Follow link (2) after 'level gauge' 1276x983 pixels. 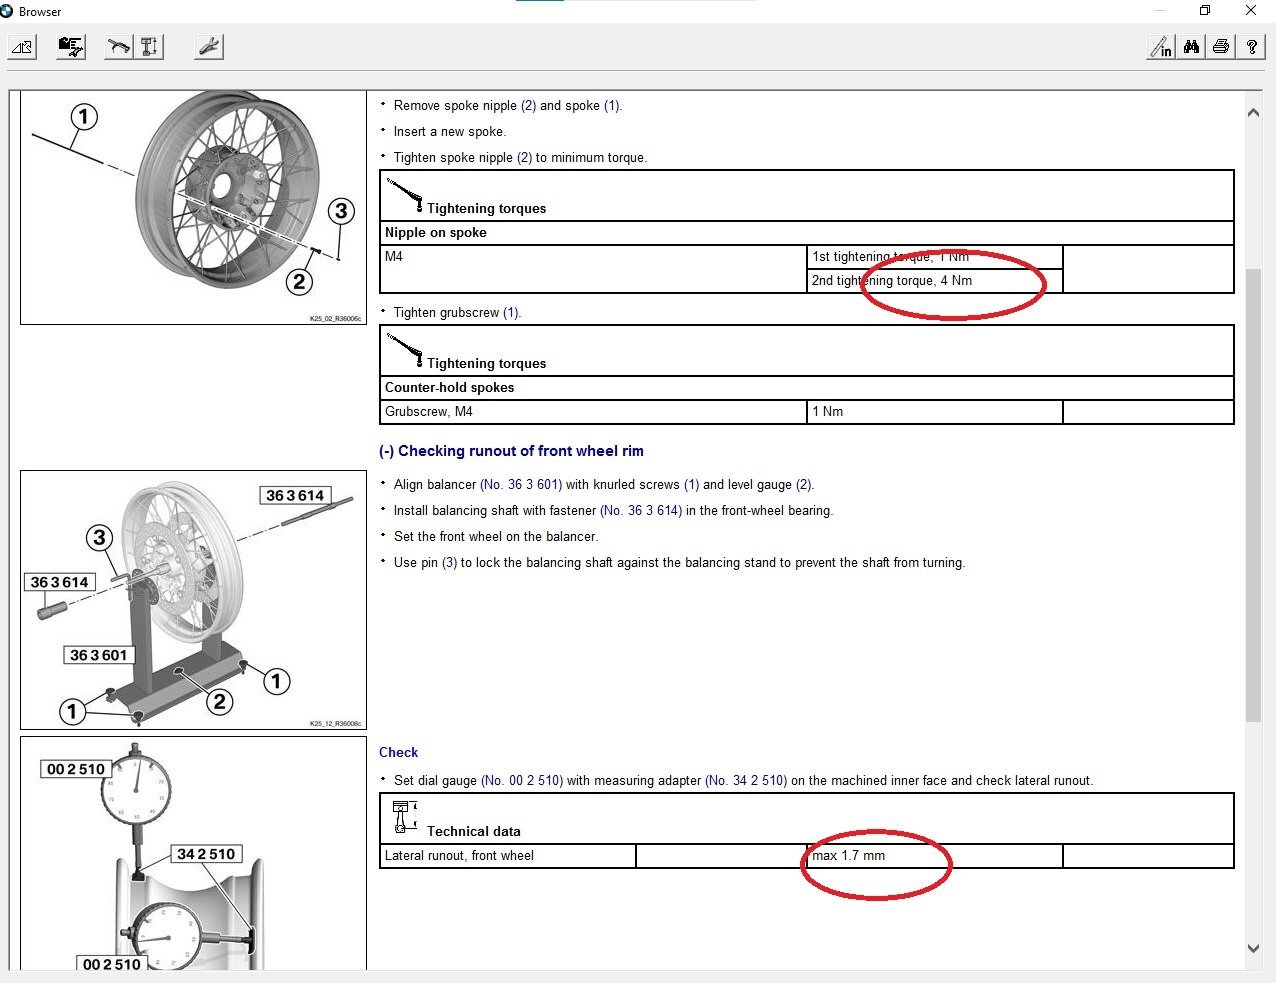point(804,485)
